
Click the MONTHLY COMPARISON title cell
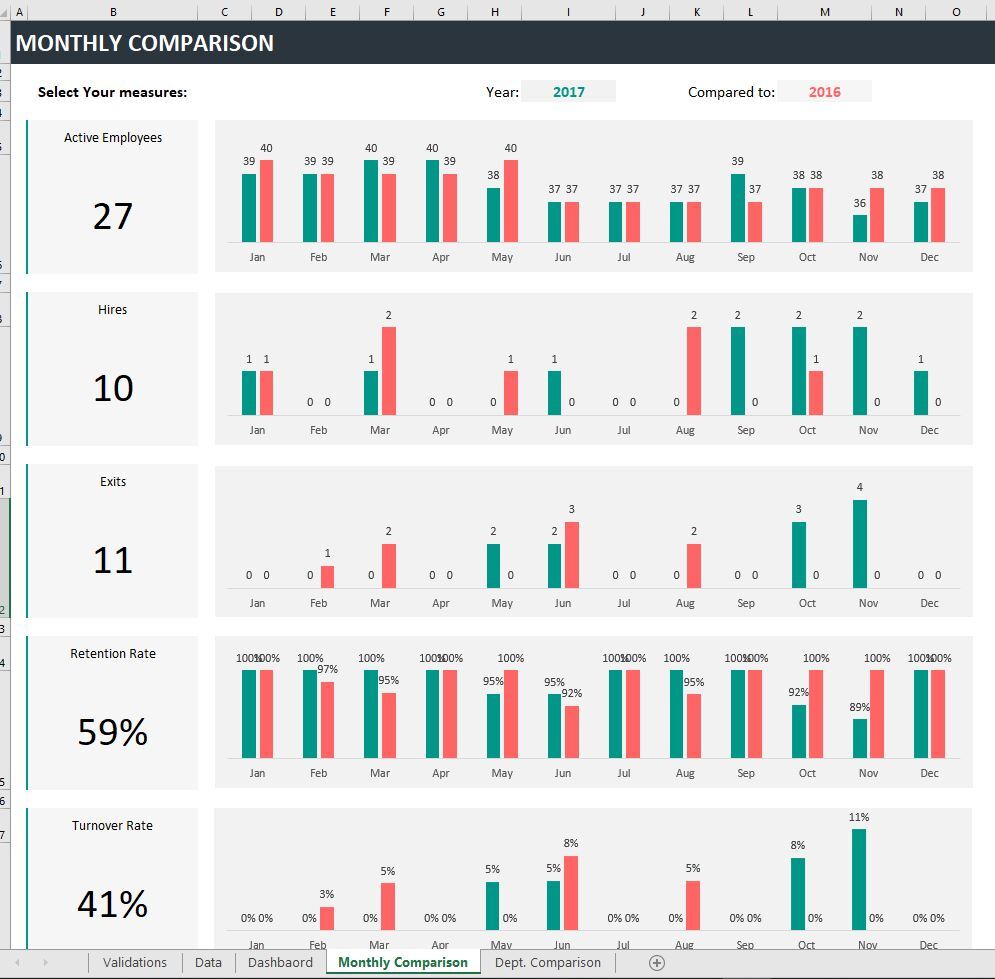click(x=503, y=43)
